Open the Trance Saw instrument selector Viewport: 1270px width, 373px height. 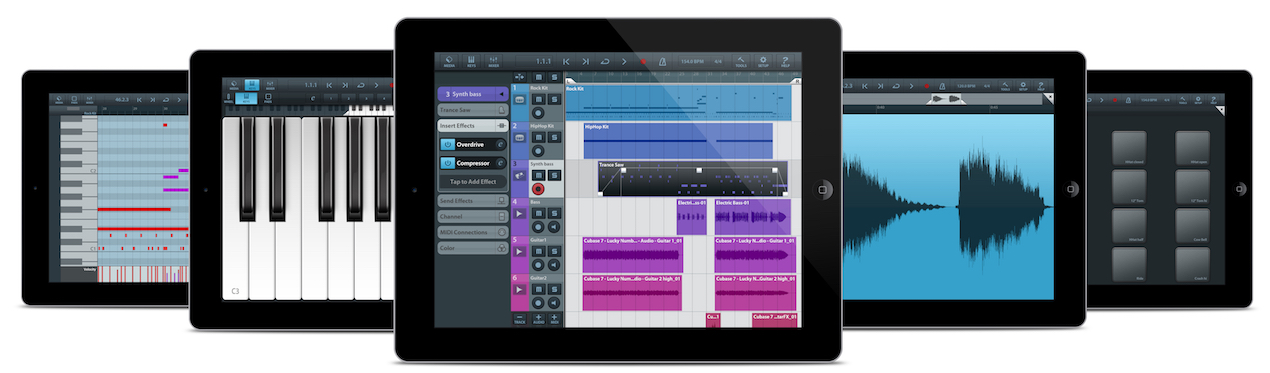click(x=473, y=110)
